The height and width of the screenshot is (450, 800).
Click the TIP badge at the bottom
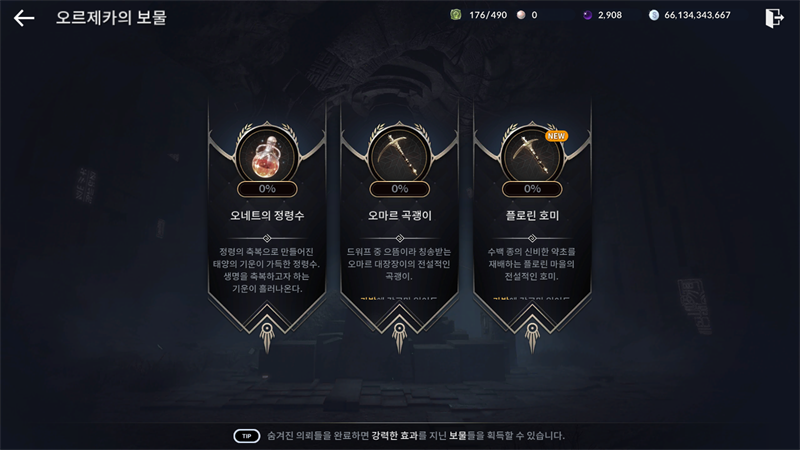pos(247,436)
